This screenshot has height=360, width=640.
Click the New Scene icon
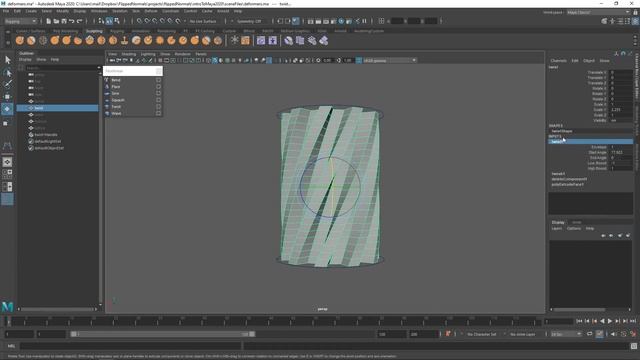tap(49, 21)
